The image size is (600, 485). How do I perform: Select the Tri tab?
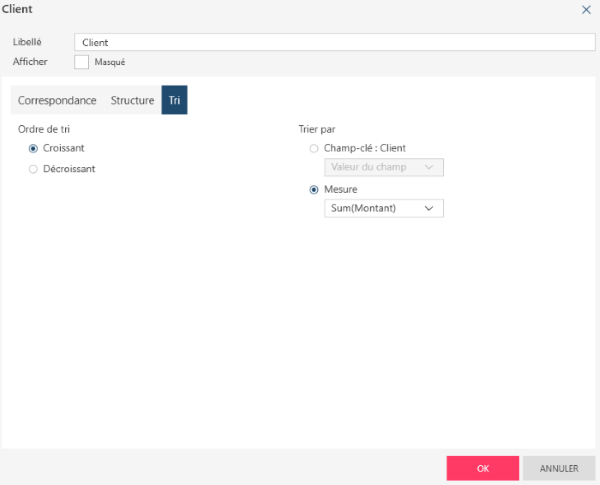[174, 101]
